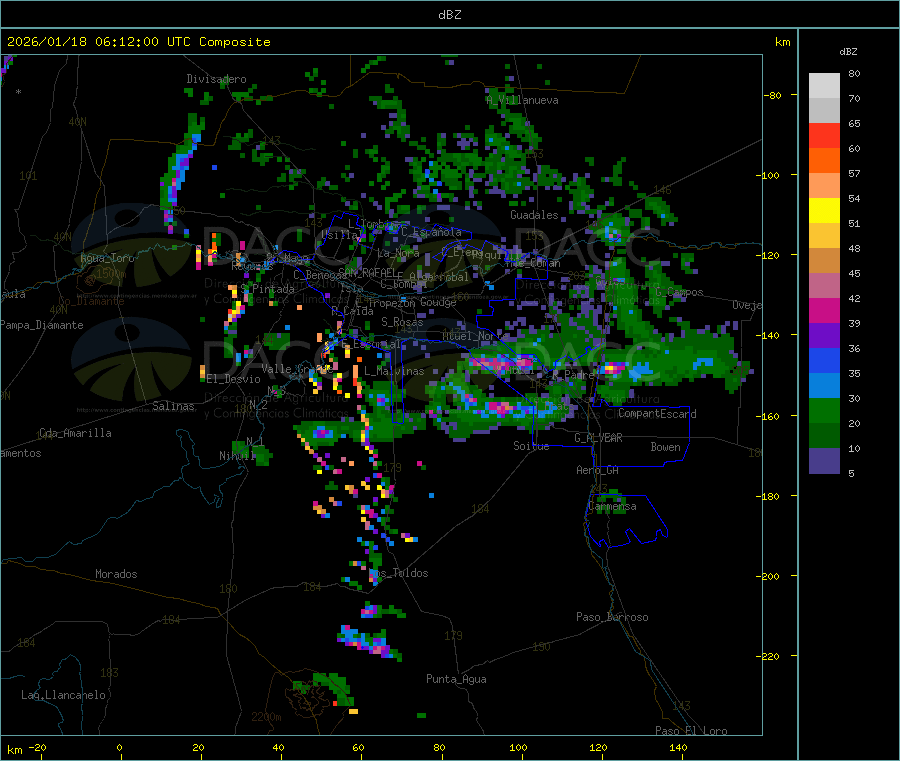Click the 'A_Villanueva' location label

click(x=522, y=100)
